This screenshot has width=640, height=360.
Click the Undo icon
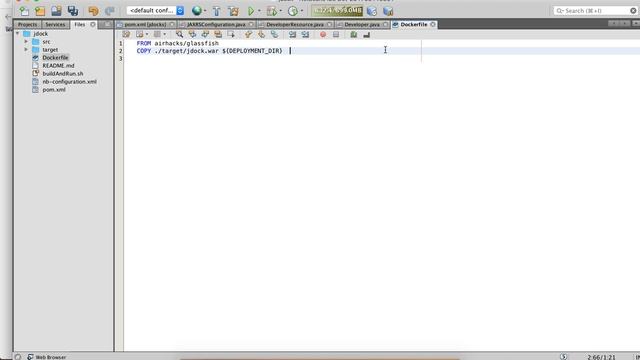(x=93, y=11)
